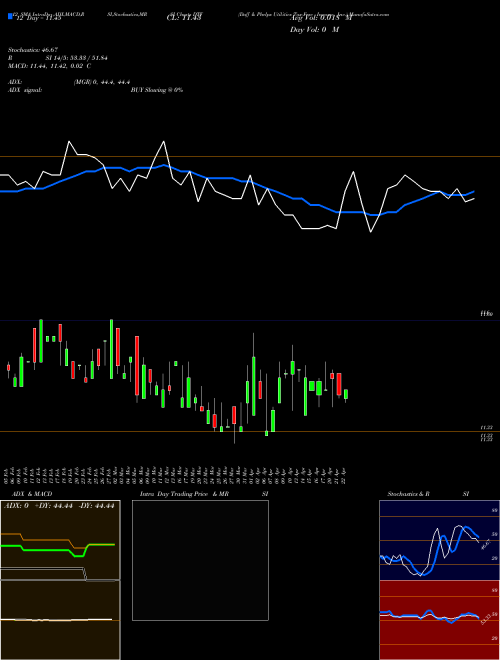Select the 'ADX & MACD' panel title
Screen dimensions: 500x660
32,494
